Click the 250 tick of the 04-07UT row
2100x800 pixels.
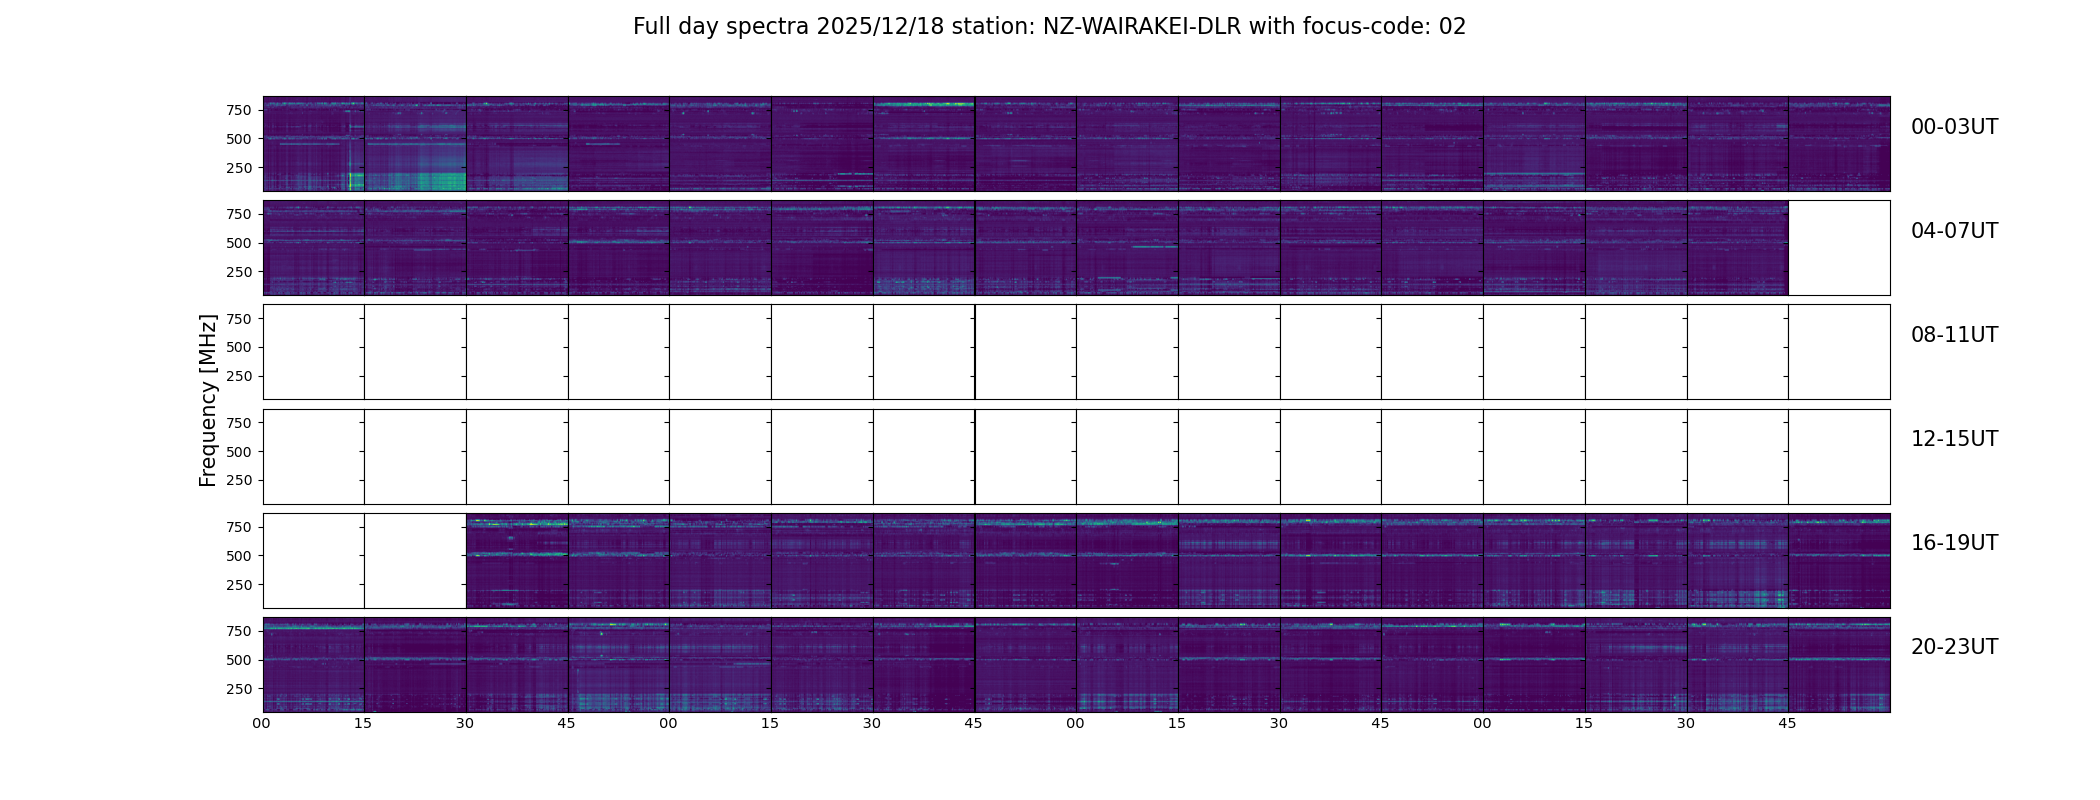point(239,272)
